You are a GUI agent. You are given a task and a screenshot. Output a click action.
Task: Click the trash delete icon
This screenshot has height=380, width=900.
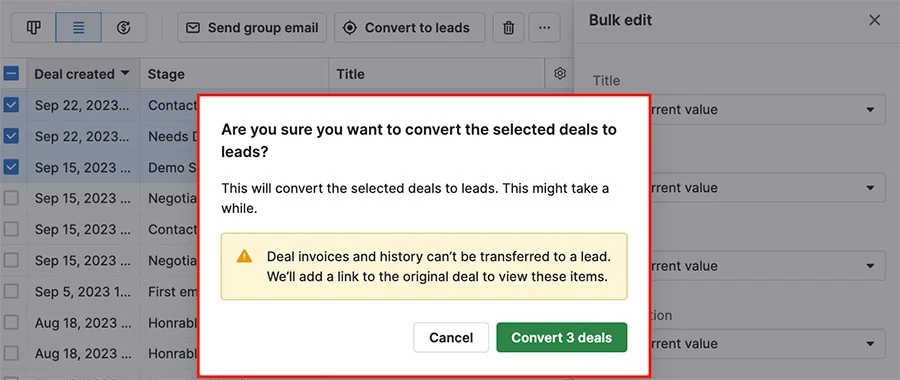[509, 28]
